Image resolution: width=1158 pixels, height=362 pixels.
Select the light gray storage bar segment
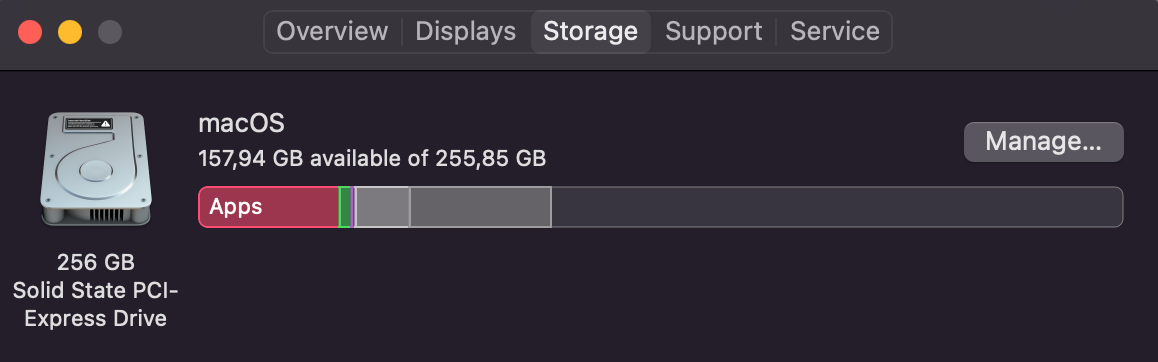click(x=383, y=207)
